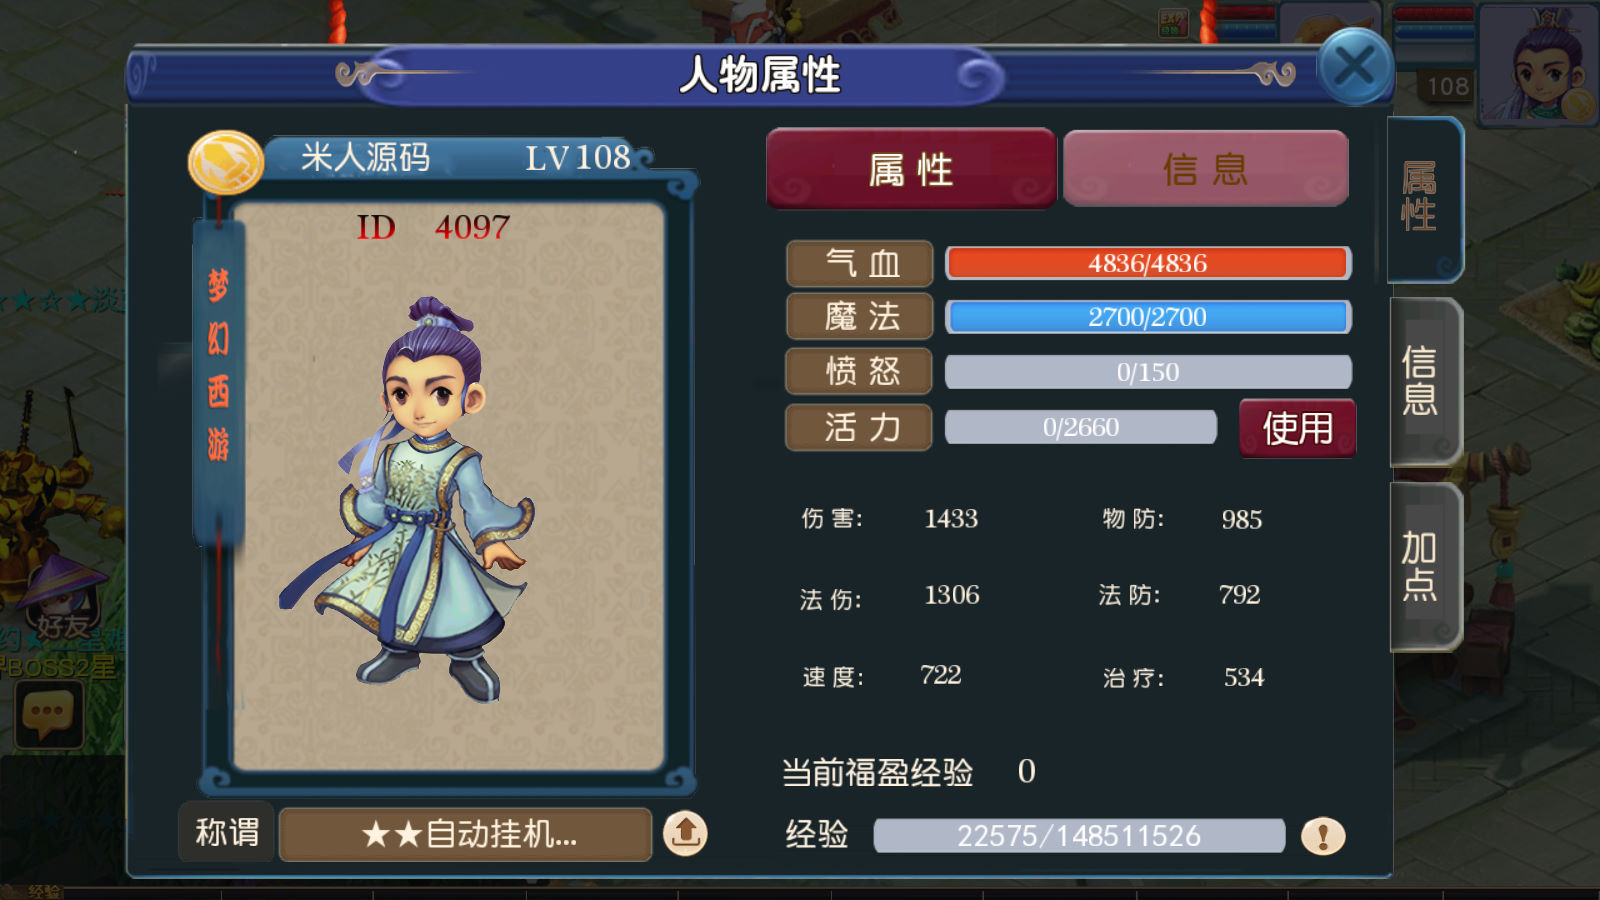Select the 属性 side tab
This screenshot has width=1600, height=900.
(x=1424, y=198)
